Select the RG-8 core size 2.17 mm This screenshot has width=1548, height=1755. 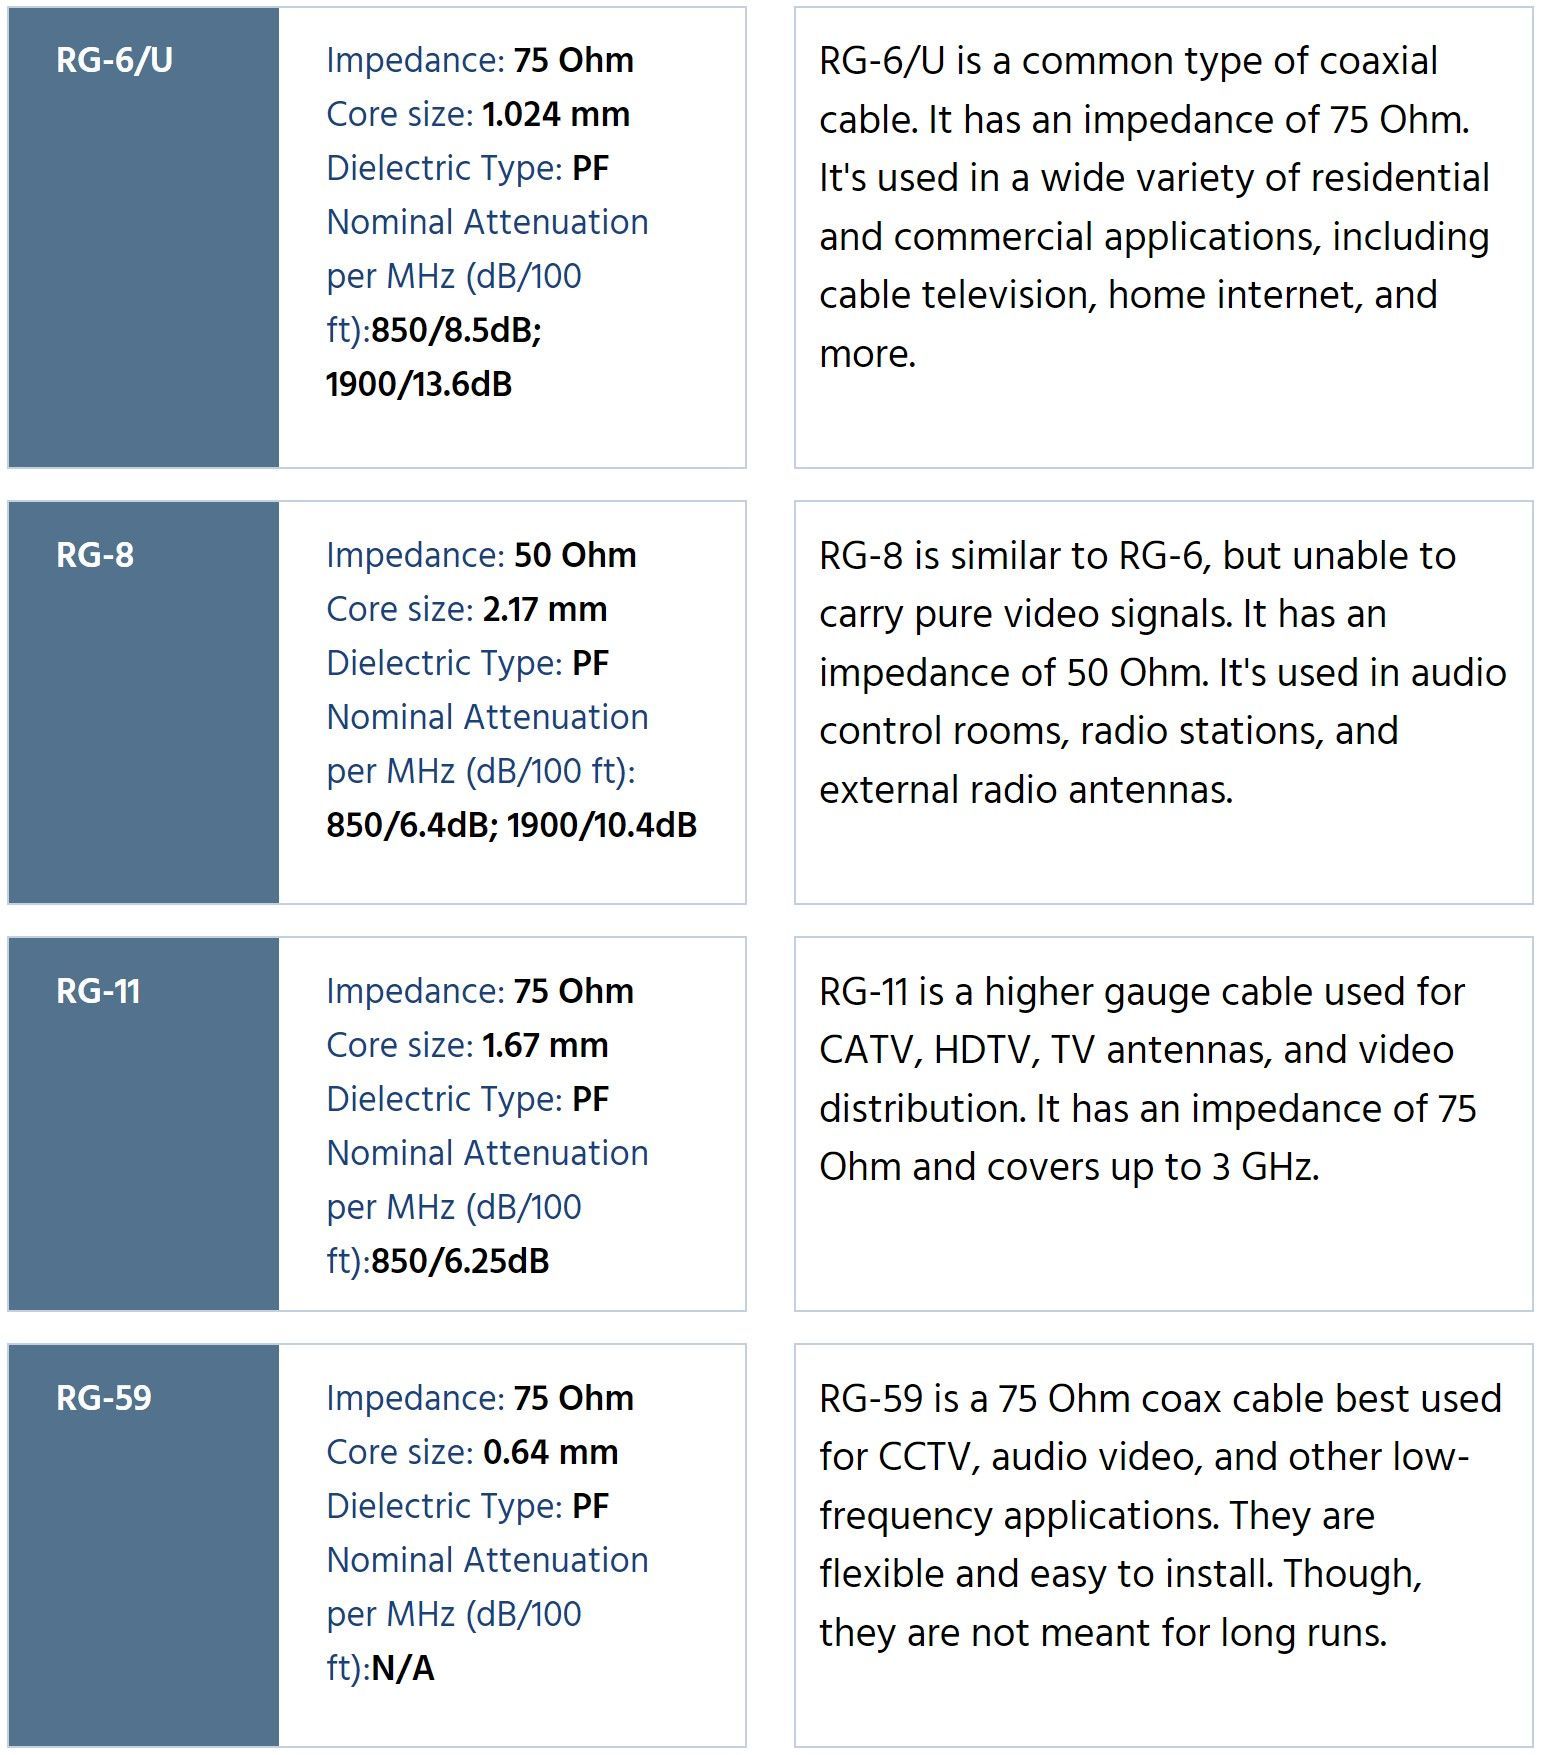(544, 609)
